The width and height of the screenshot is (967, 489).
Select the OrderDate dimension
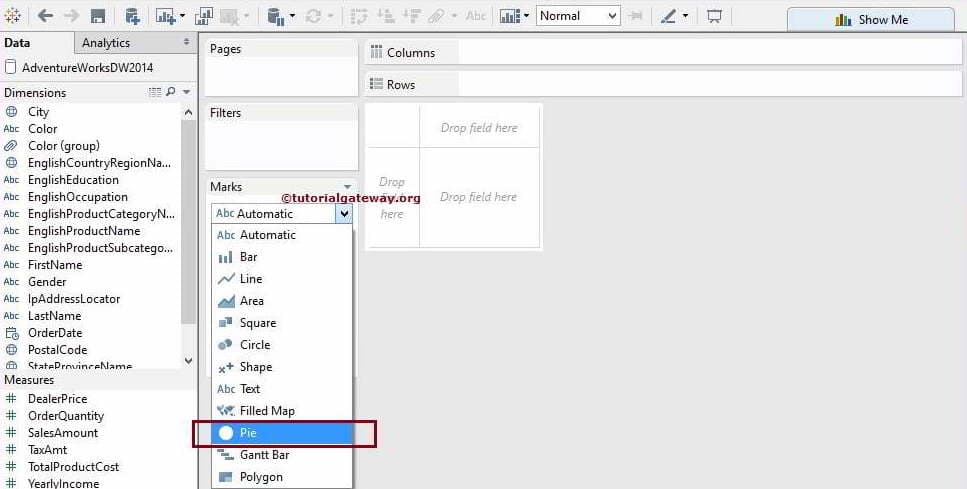55,333
